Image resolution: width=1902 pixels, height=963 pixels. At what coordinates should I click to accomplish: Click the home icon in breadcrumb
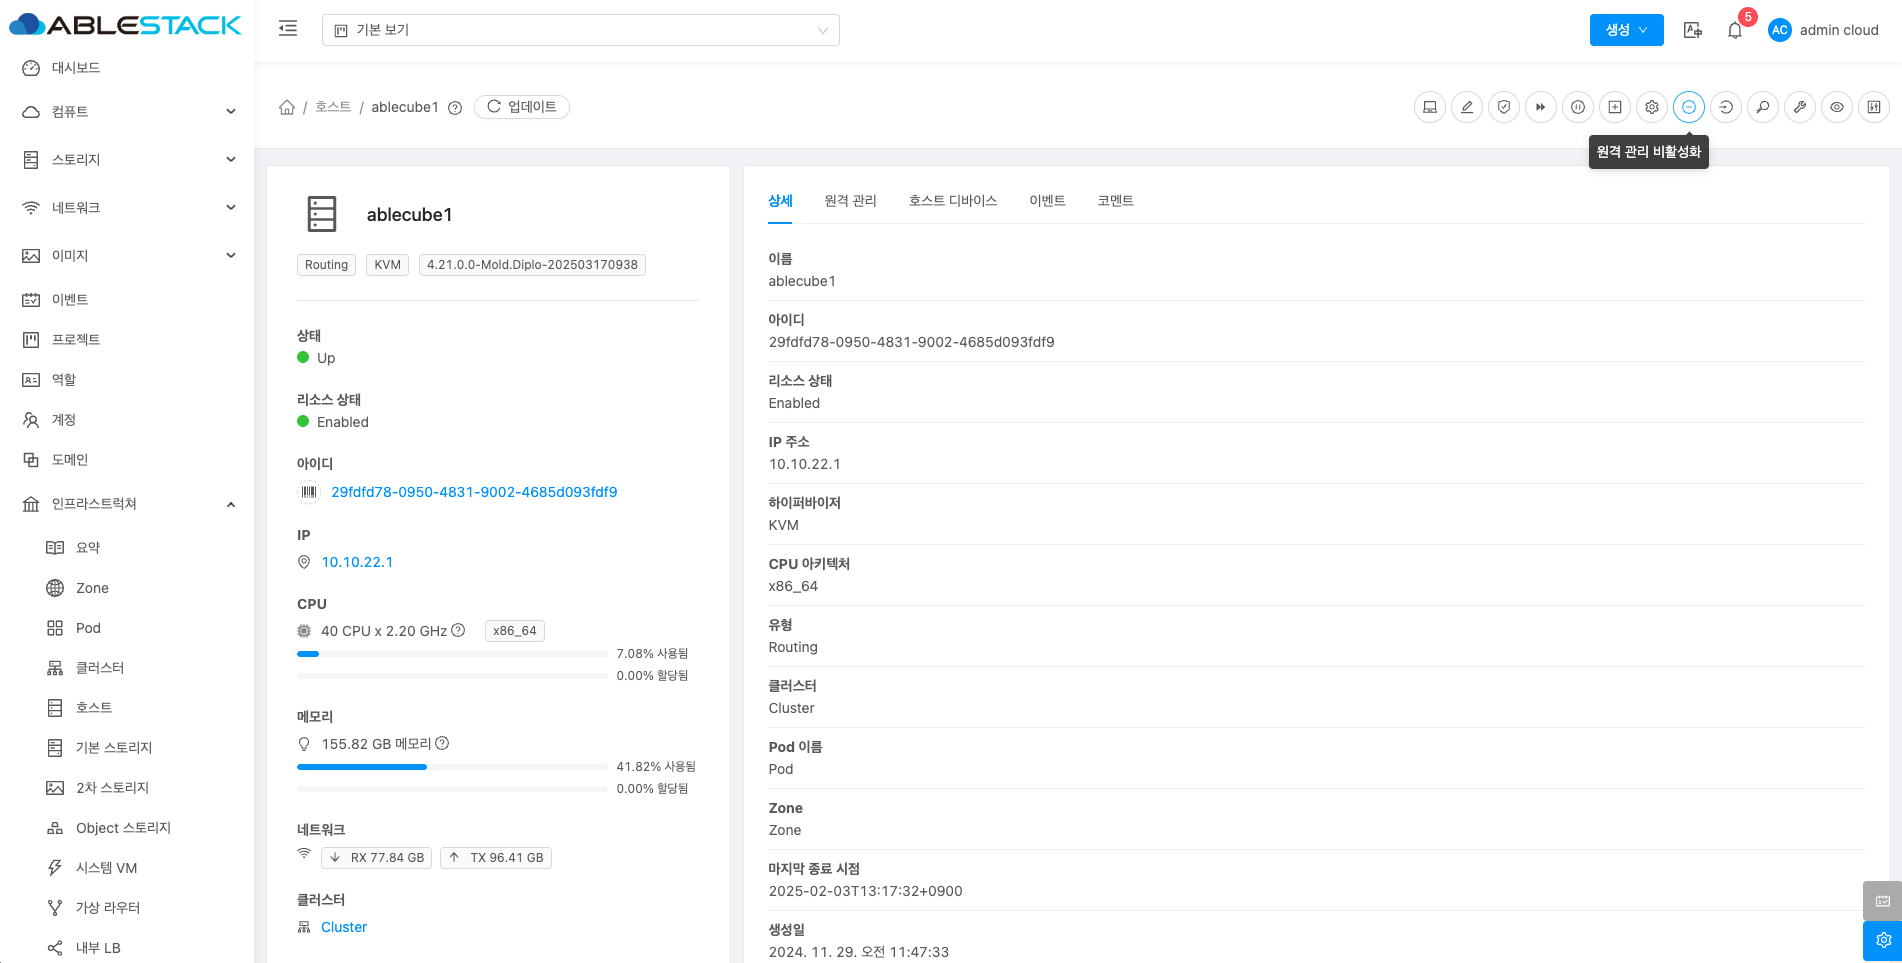(x=287, y=107)
